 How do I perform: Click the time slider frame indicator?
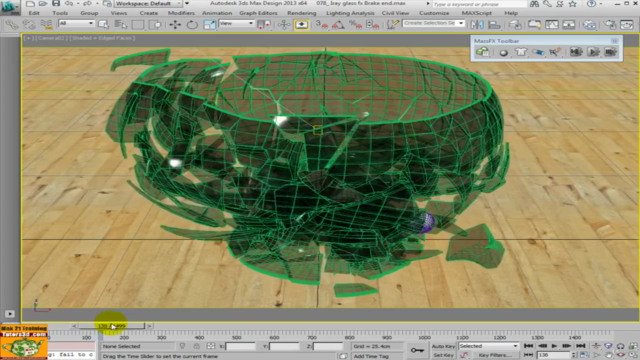point(111,326)
